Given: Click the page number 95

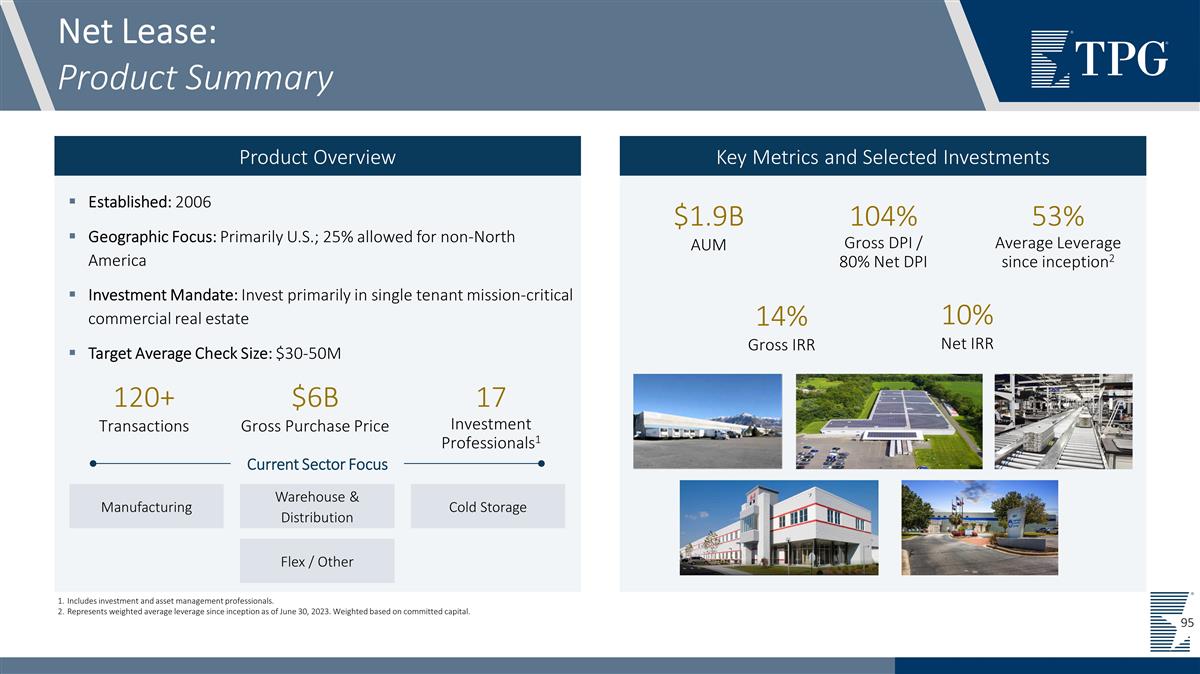Looking at the screenshot, I should tap(1188, 623).
